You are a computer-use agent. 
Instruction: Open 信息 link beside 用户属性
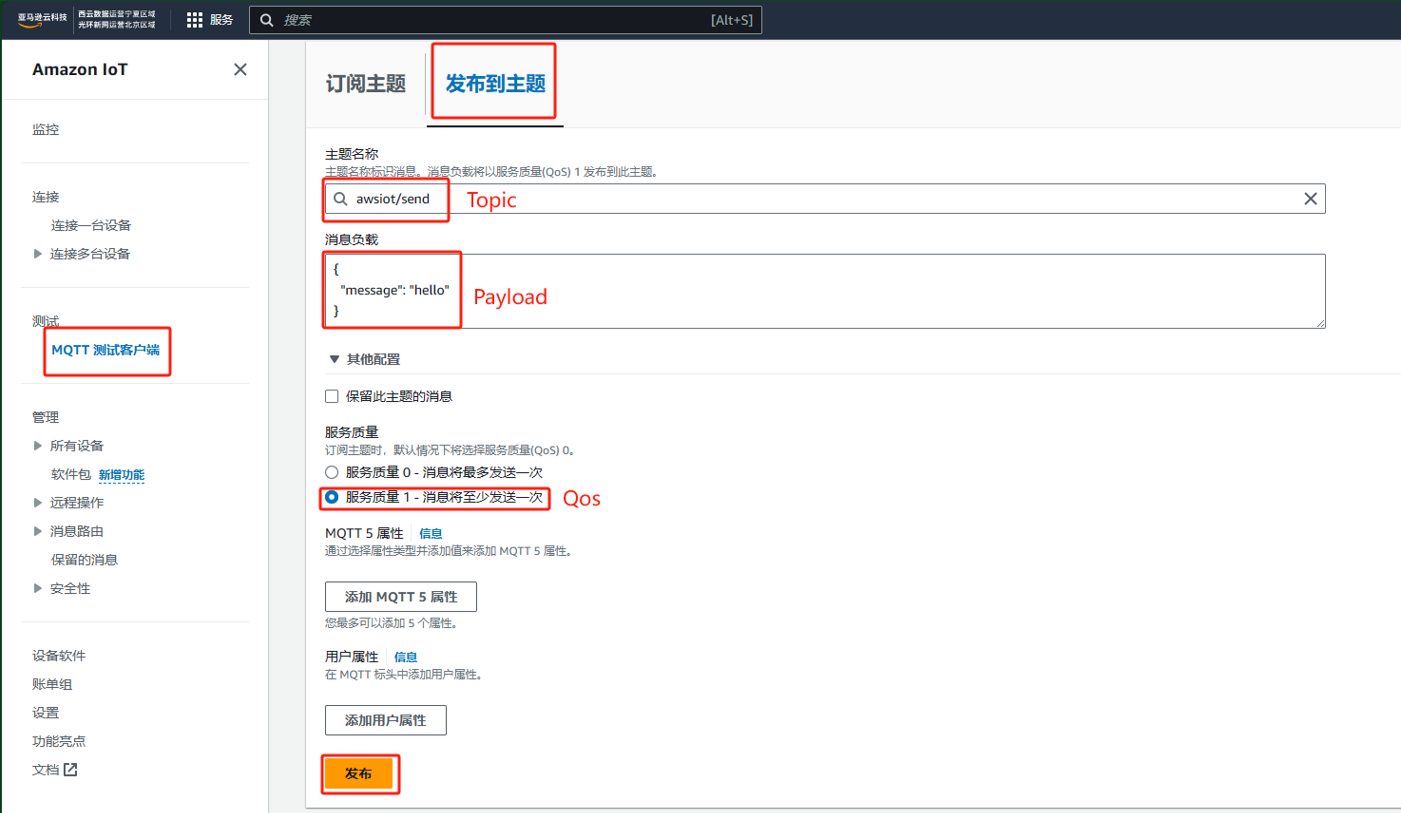pyautogui.click(x=406, y=657)
